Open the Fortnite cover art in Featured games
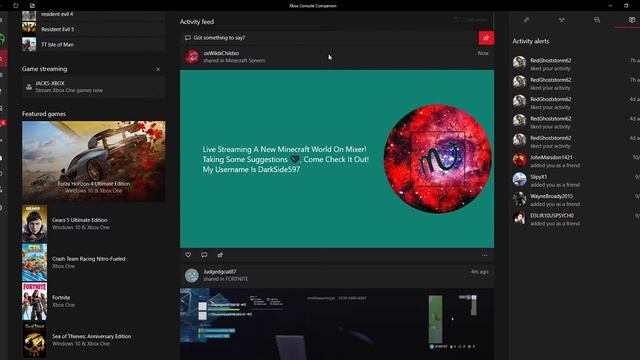Image resolution: width=640 pixels, height=360 pixels. pos(34,301)
